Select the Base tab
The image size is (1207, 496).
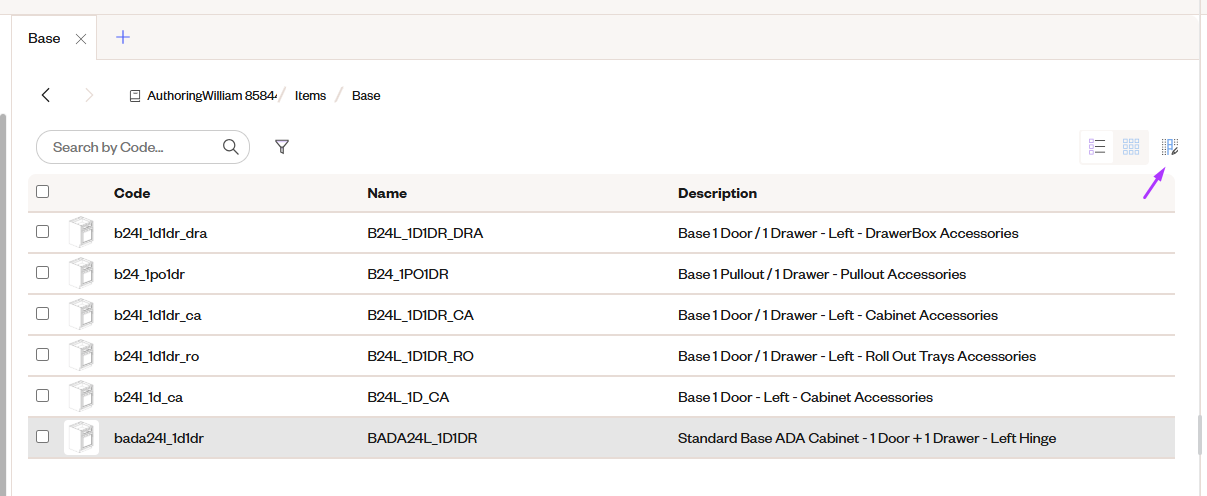[44, 38]
